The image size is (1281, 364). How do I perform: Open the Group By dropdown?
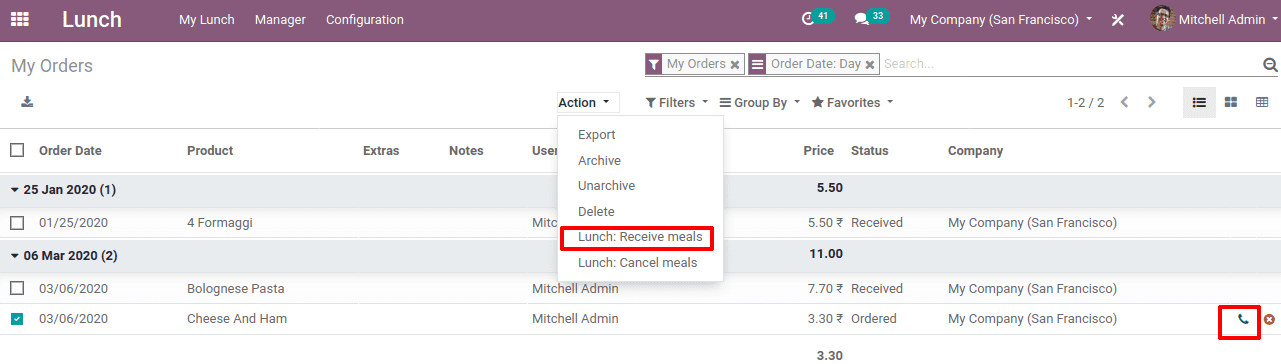(760, 102)
